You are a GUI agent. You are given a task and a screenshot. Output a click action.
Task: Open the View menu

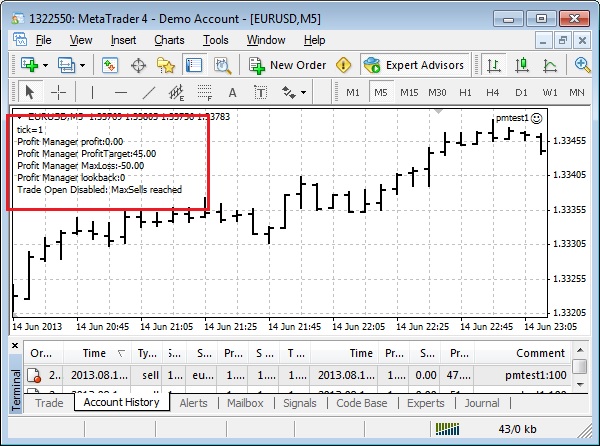tap(81, 40)
